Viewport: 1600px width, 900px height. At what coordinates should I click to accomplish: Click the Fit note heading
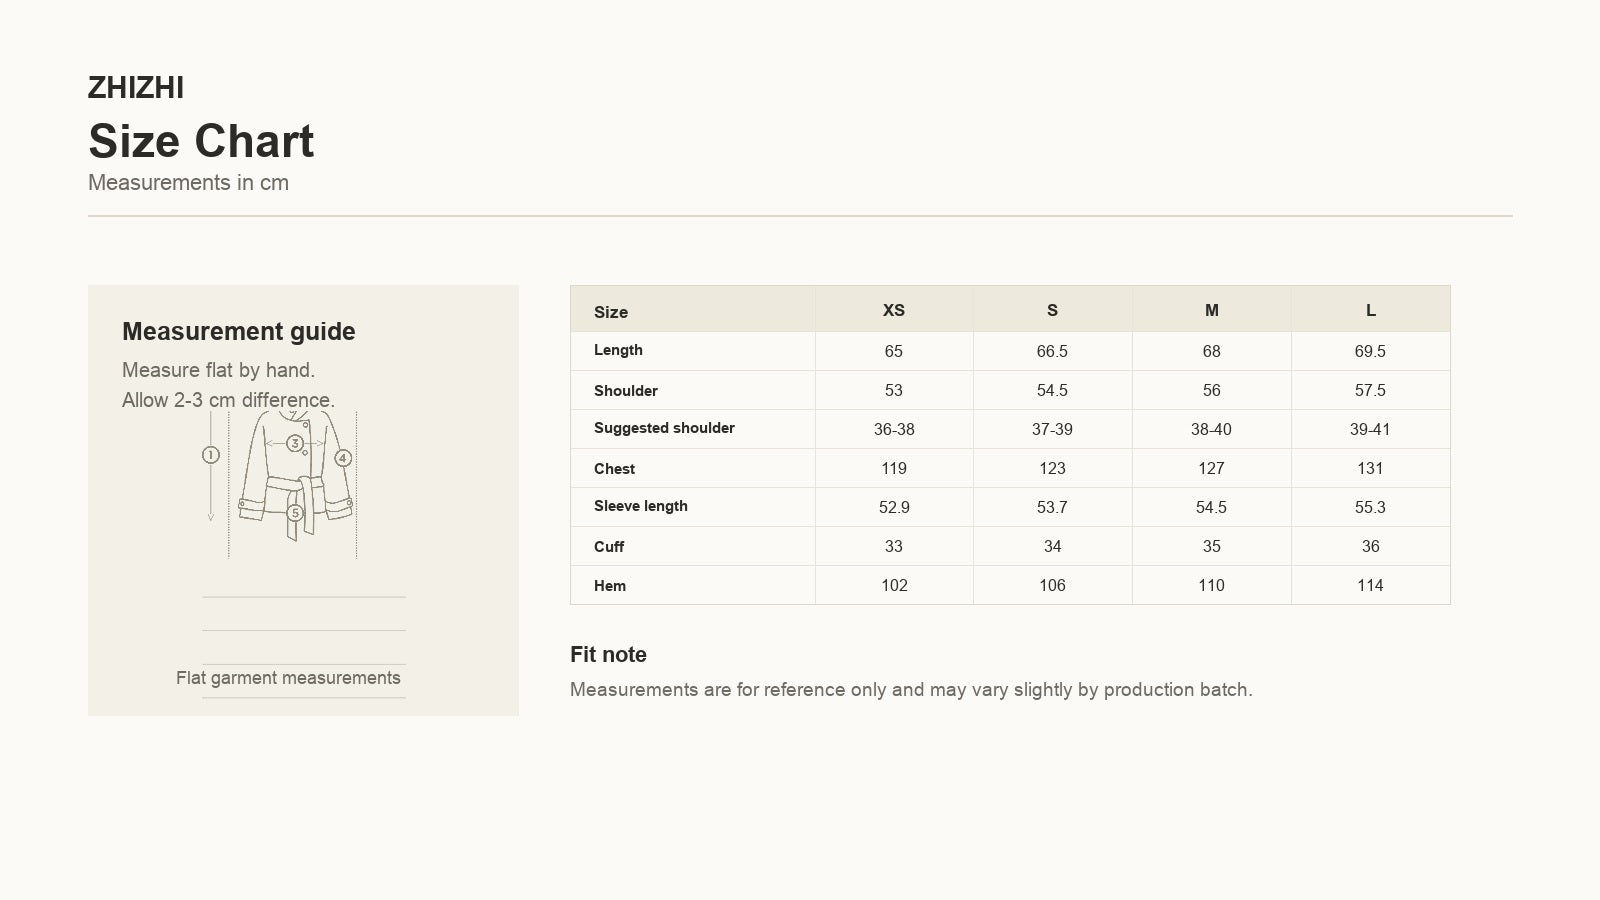pos(608,655)
